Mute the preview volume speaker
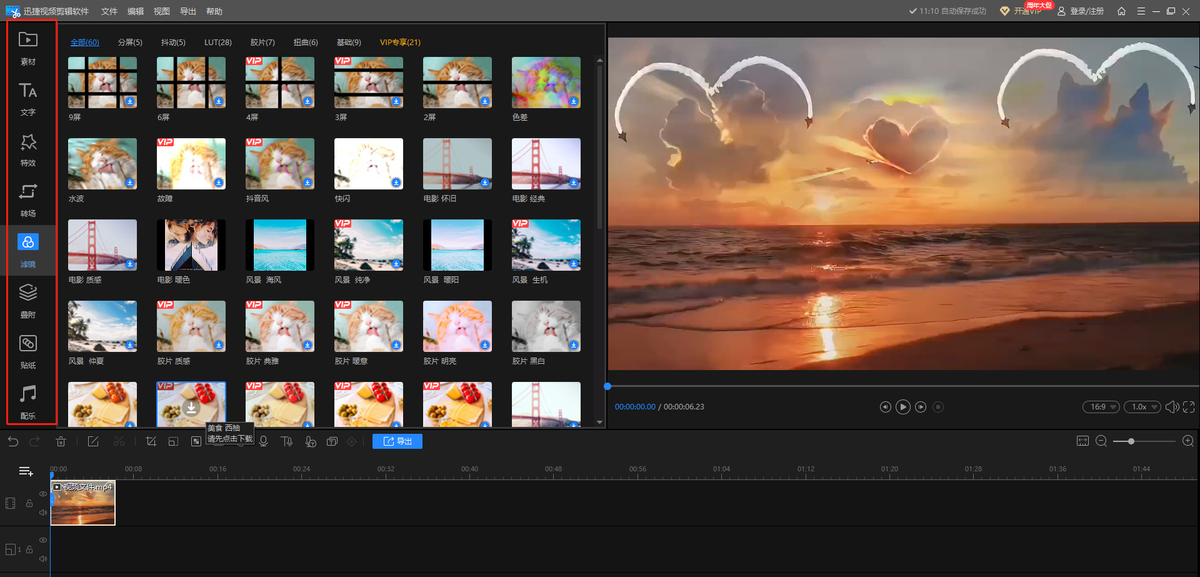This screenshot has width=1200, height=577. tap(1170, 407)
